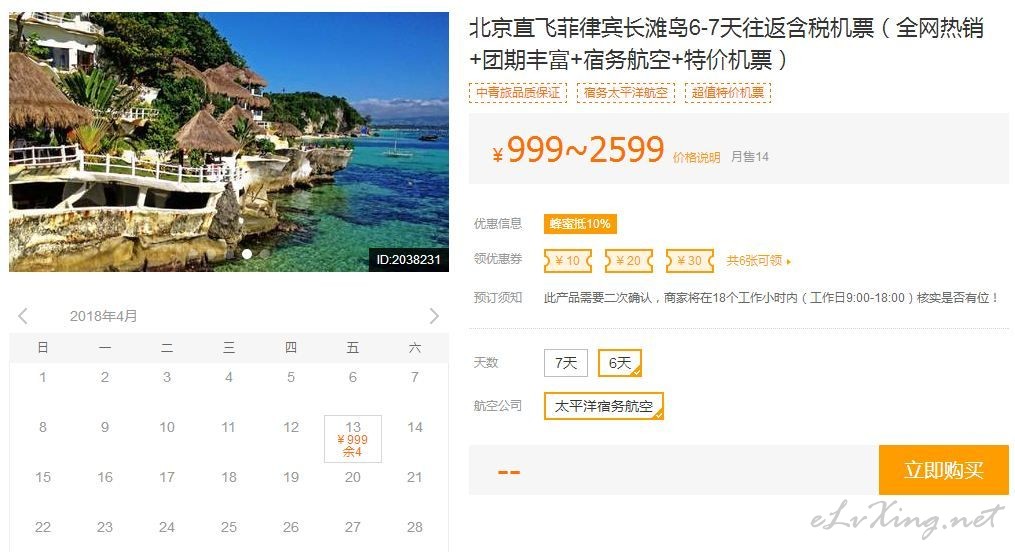Click the 中青旅品质保证 tag

pyautogui.click(x=518, y=93)
